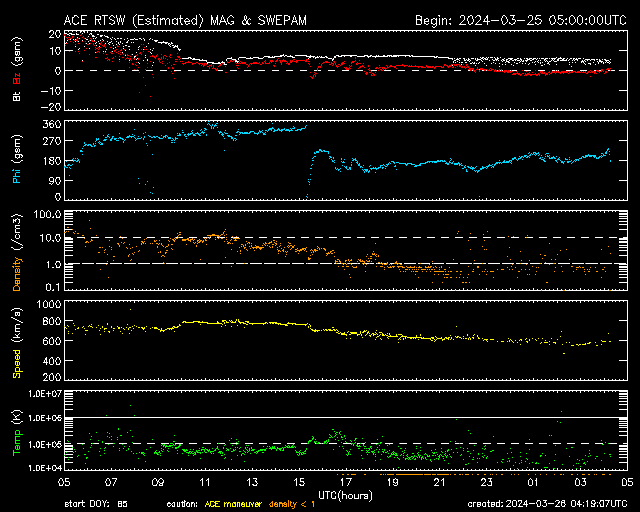Viewport: 640px width, 512px height.
Task: Click the orange density < 1 legend label
Action: point(292,504)
